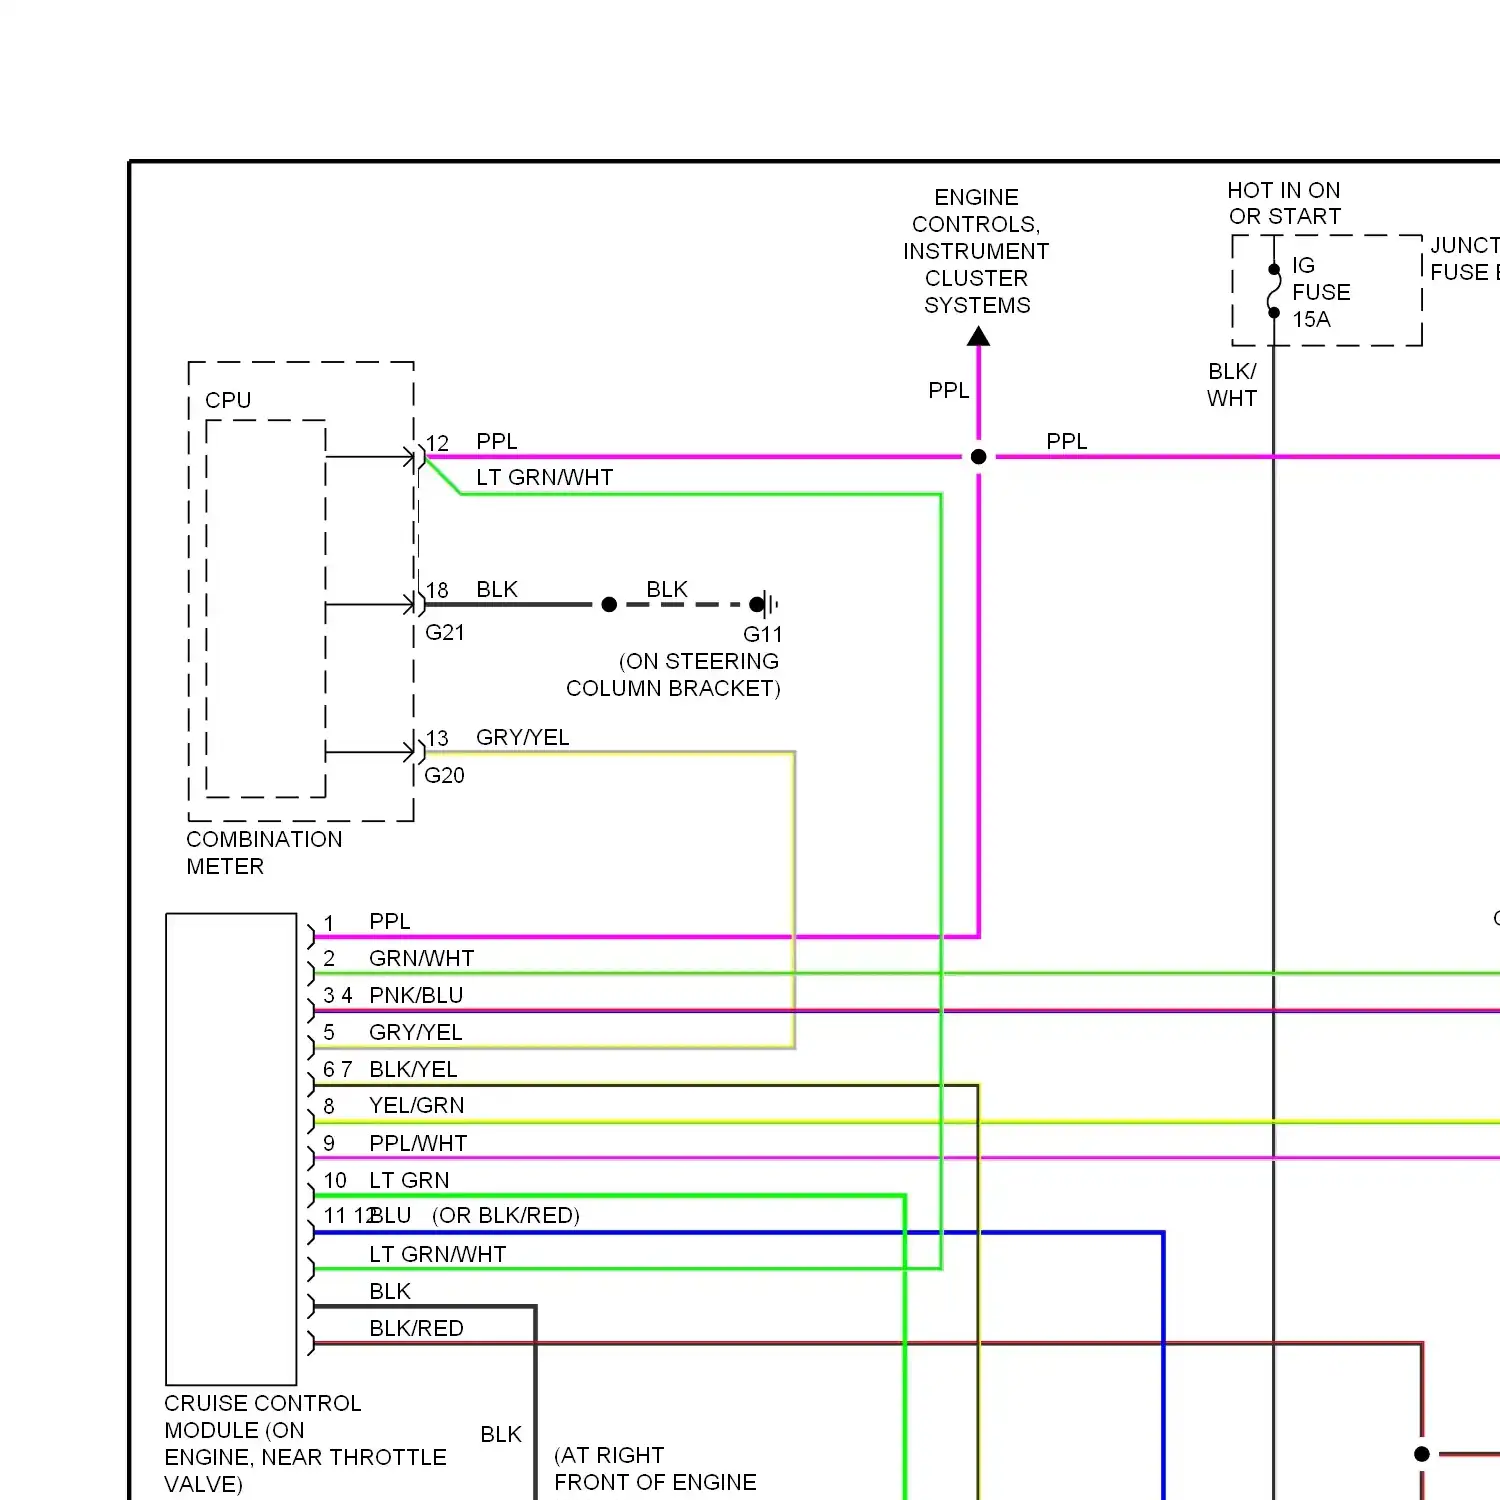Image resolution: width=1500 pixels, height=1500 pixels.
Task: Click the BLK/WHT wire label below fuse
Action: [x=1231, y=385]
